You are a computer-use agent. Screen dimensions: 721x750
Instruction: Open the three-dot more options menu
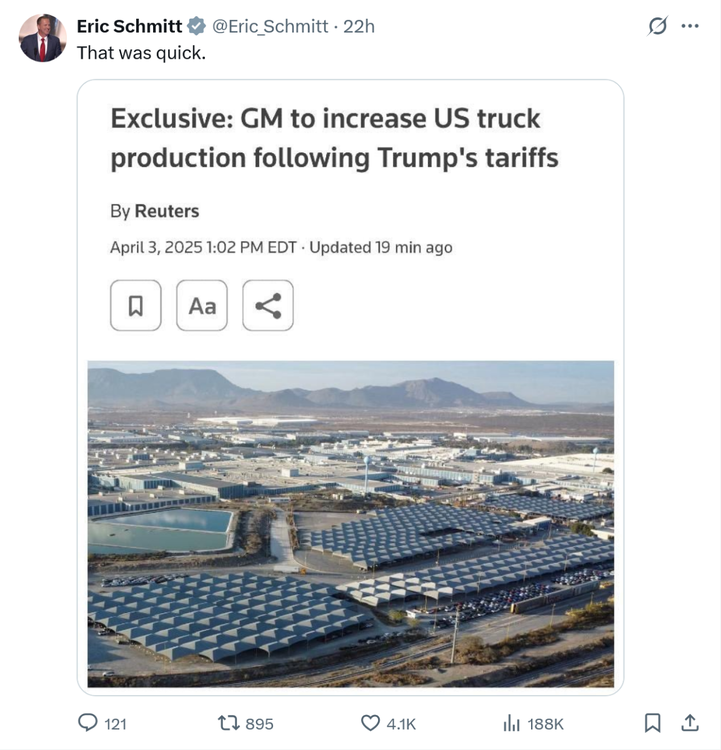(690, 27)
